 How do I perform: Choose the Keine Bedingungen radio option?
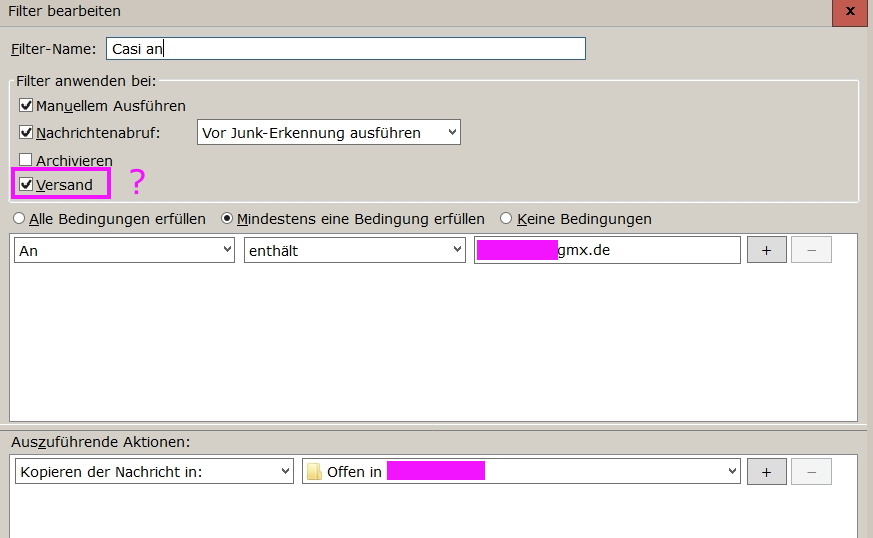506,218
